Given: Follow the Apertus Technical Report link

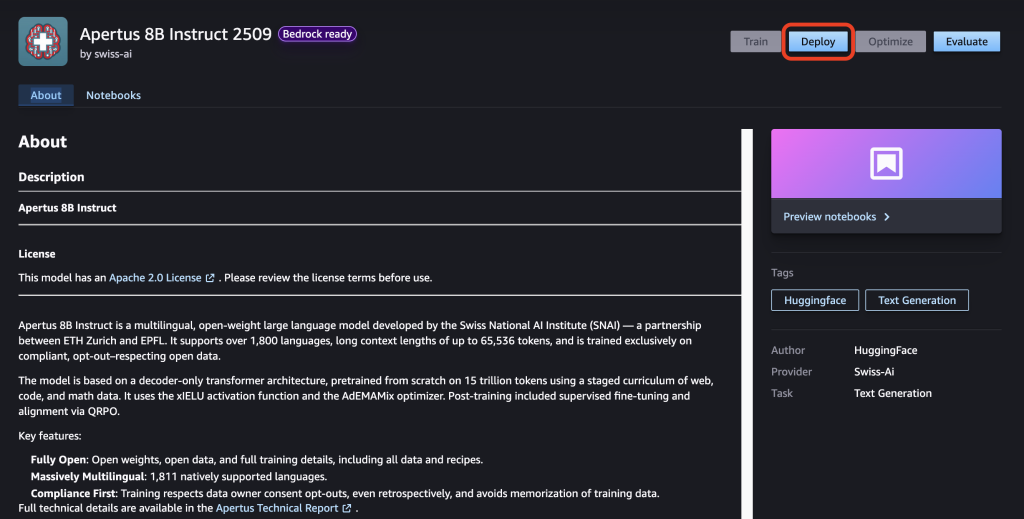Looking at the screenshot, I should 277,508.
